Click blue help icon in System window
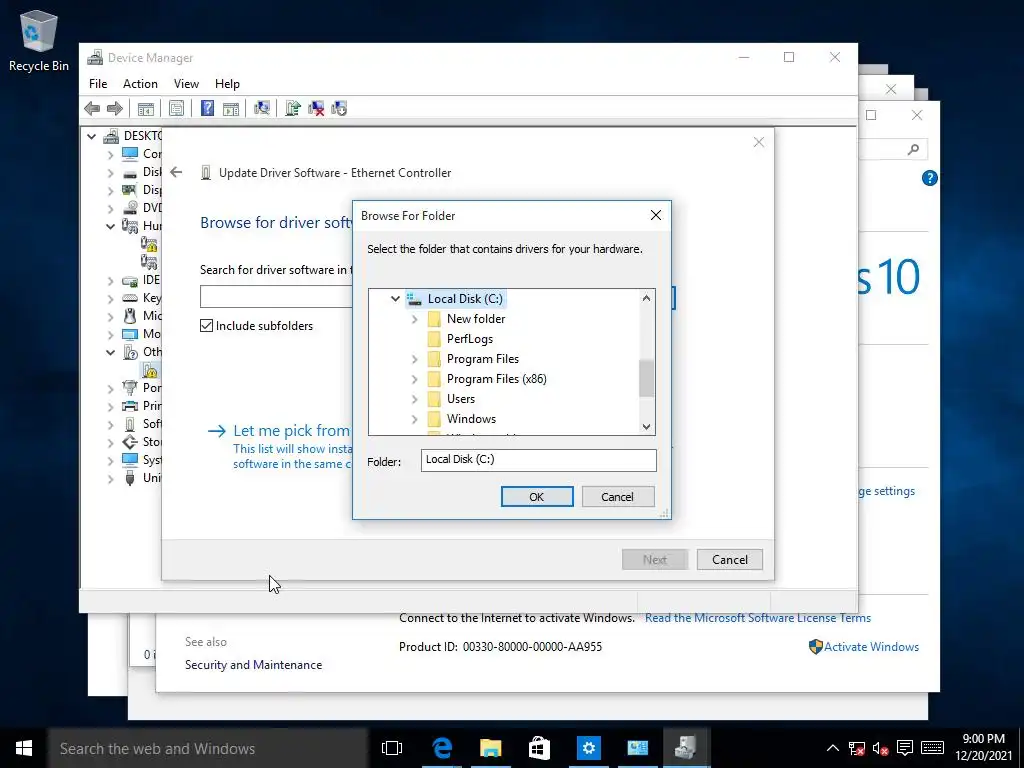This screenshot has width=1024, height=768. pos(929,178)
